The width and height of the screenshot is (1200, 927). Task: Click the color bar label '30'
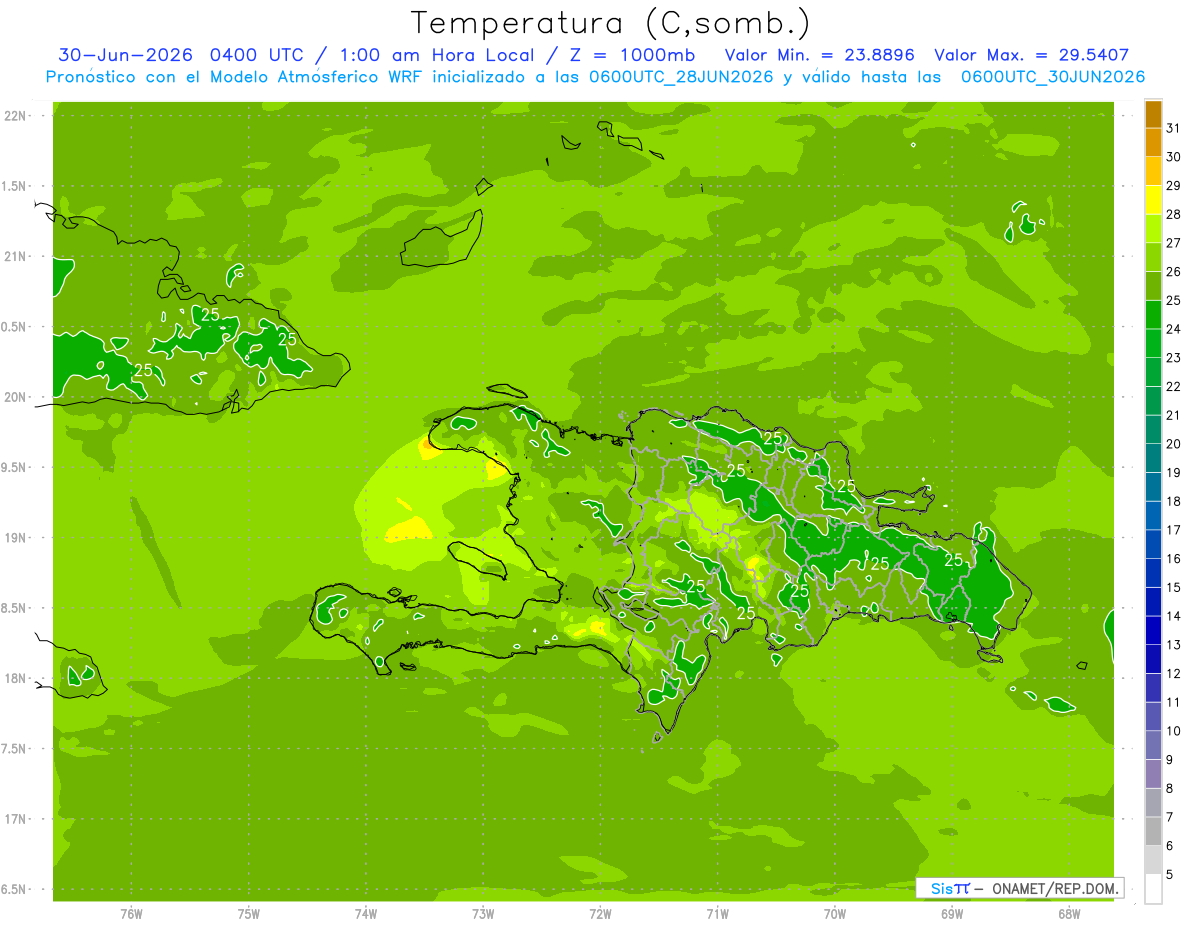coord(1173,157)
